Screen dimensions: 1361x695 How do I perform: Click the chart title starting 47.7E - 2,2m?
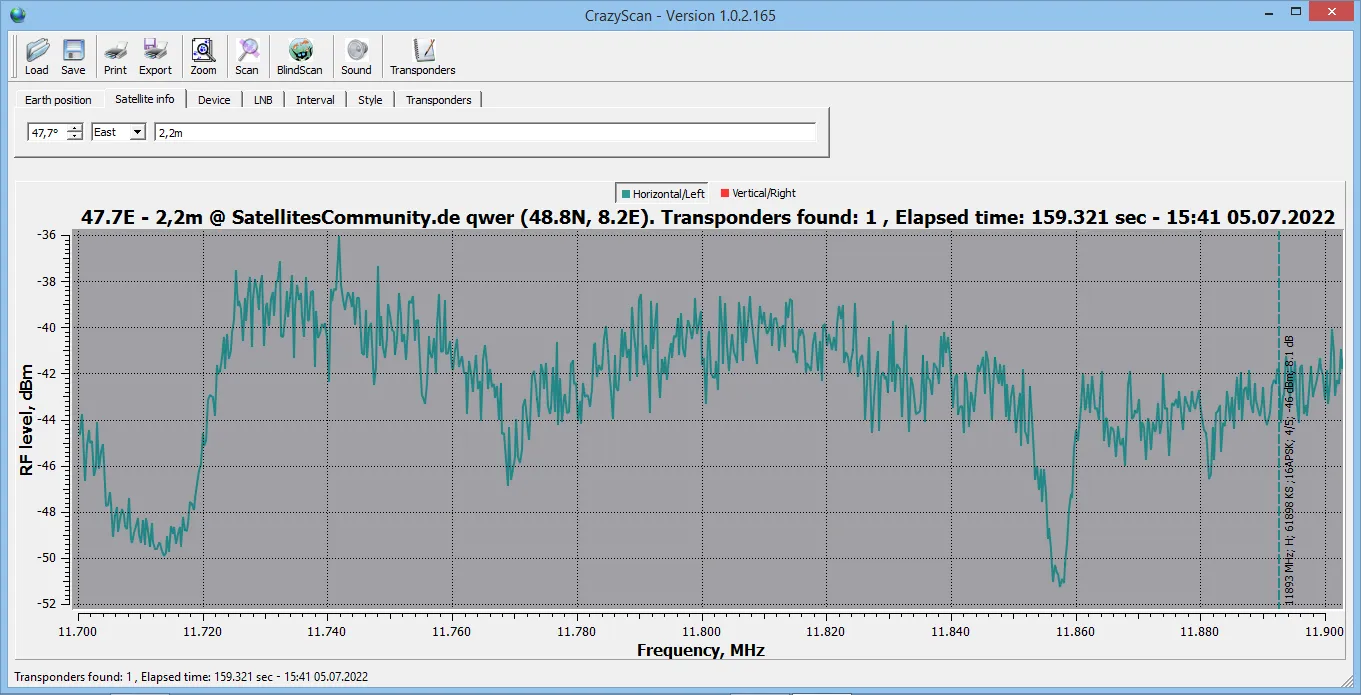tap(707, 217)
